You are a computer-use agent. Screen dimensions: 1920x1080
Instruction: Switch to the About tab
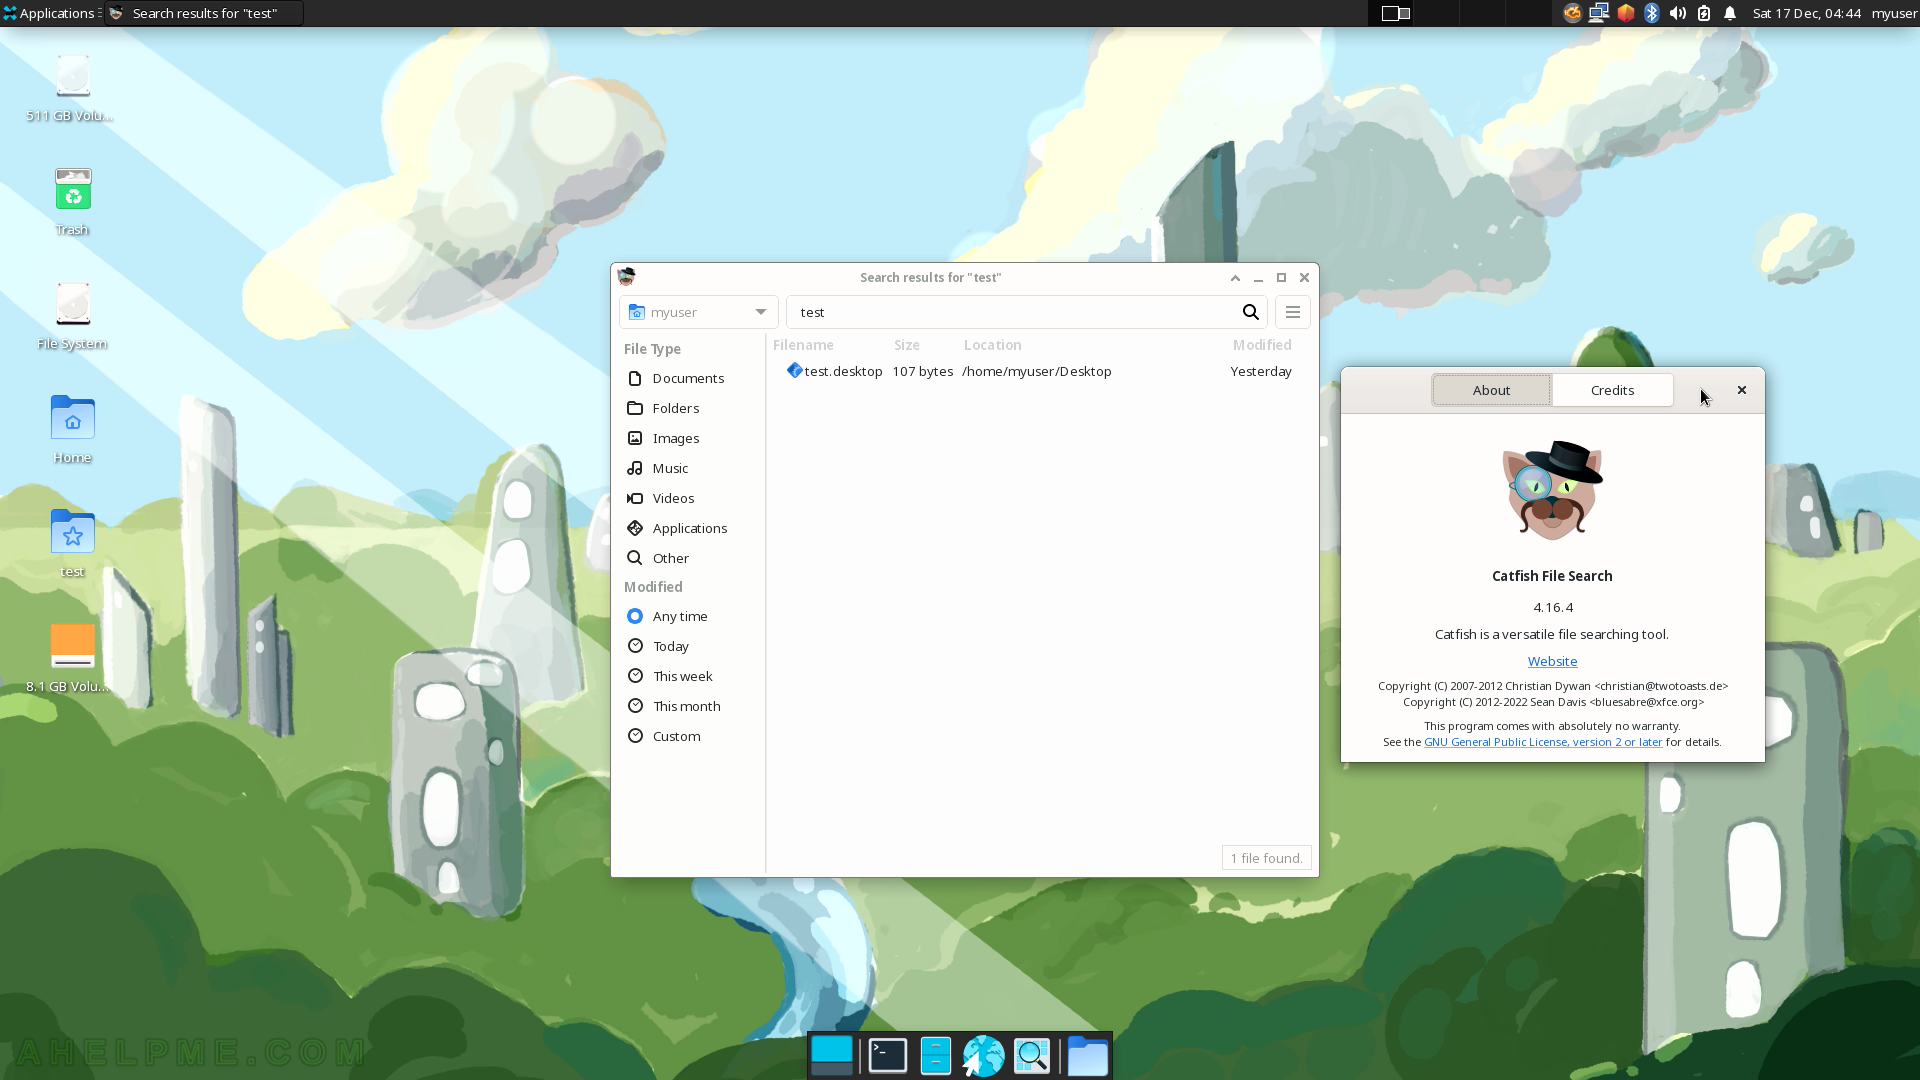[x=1491, y=390]
